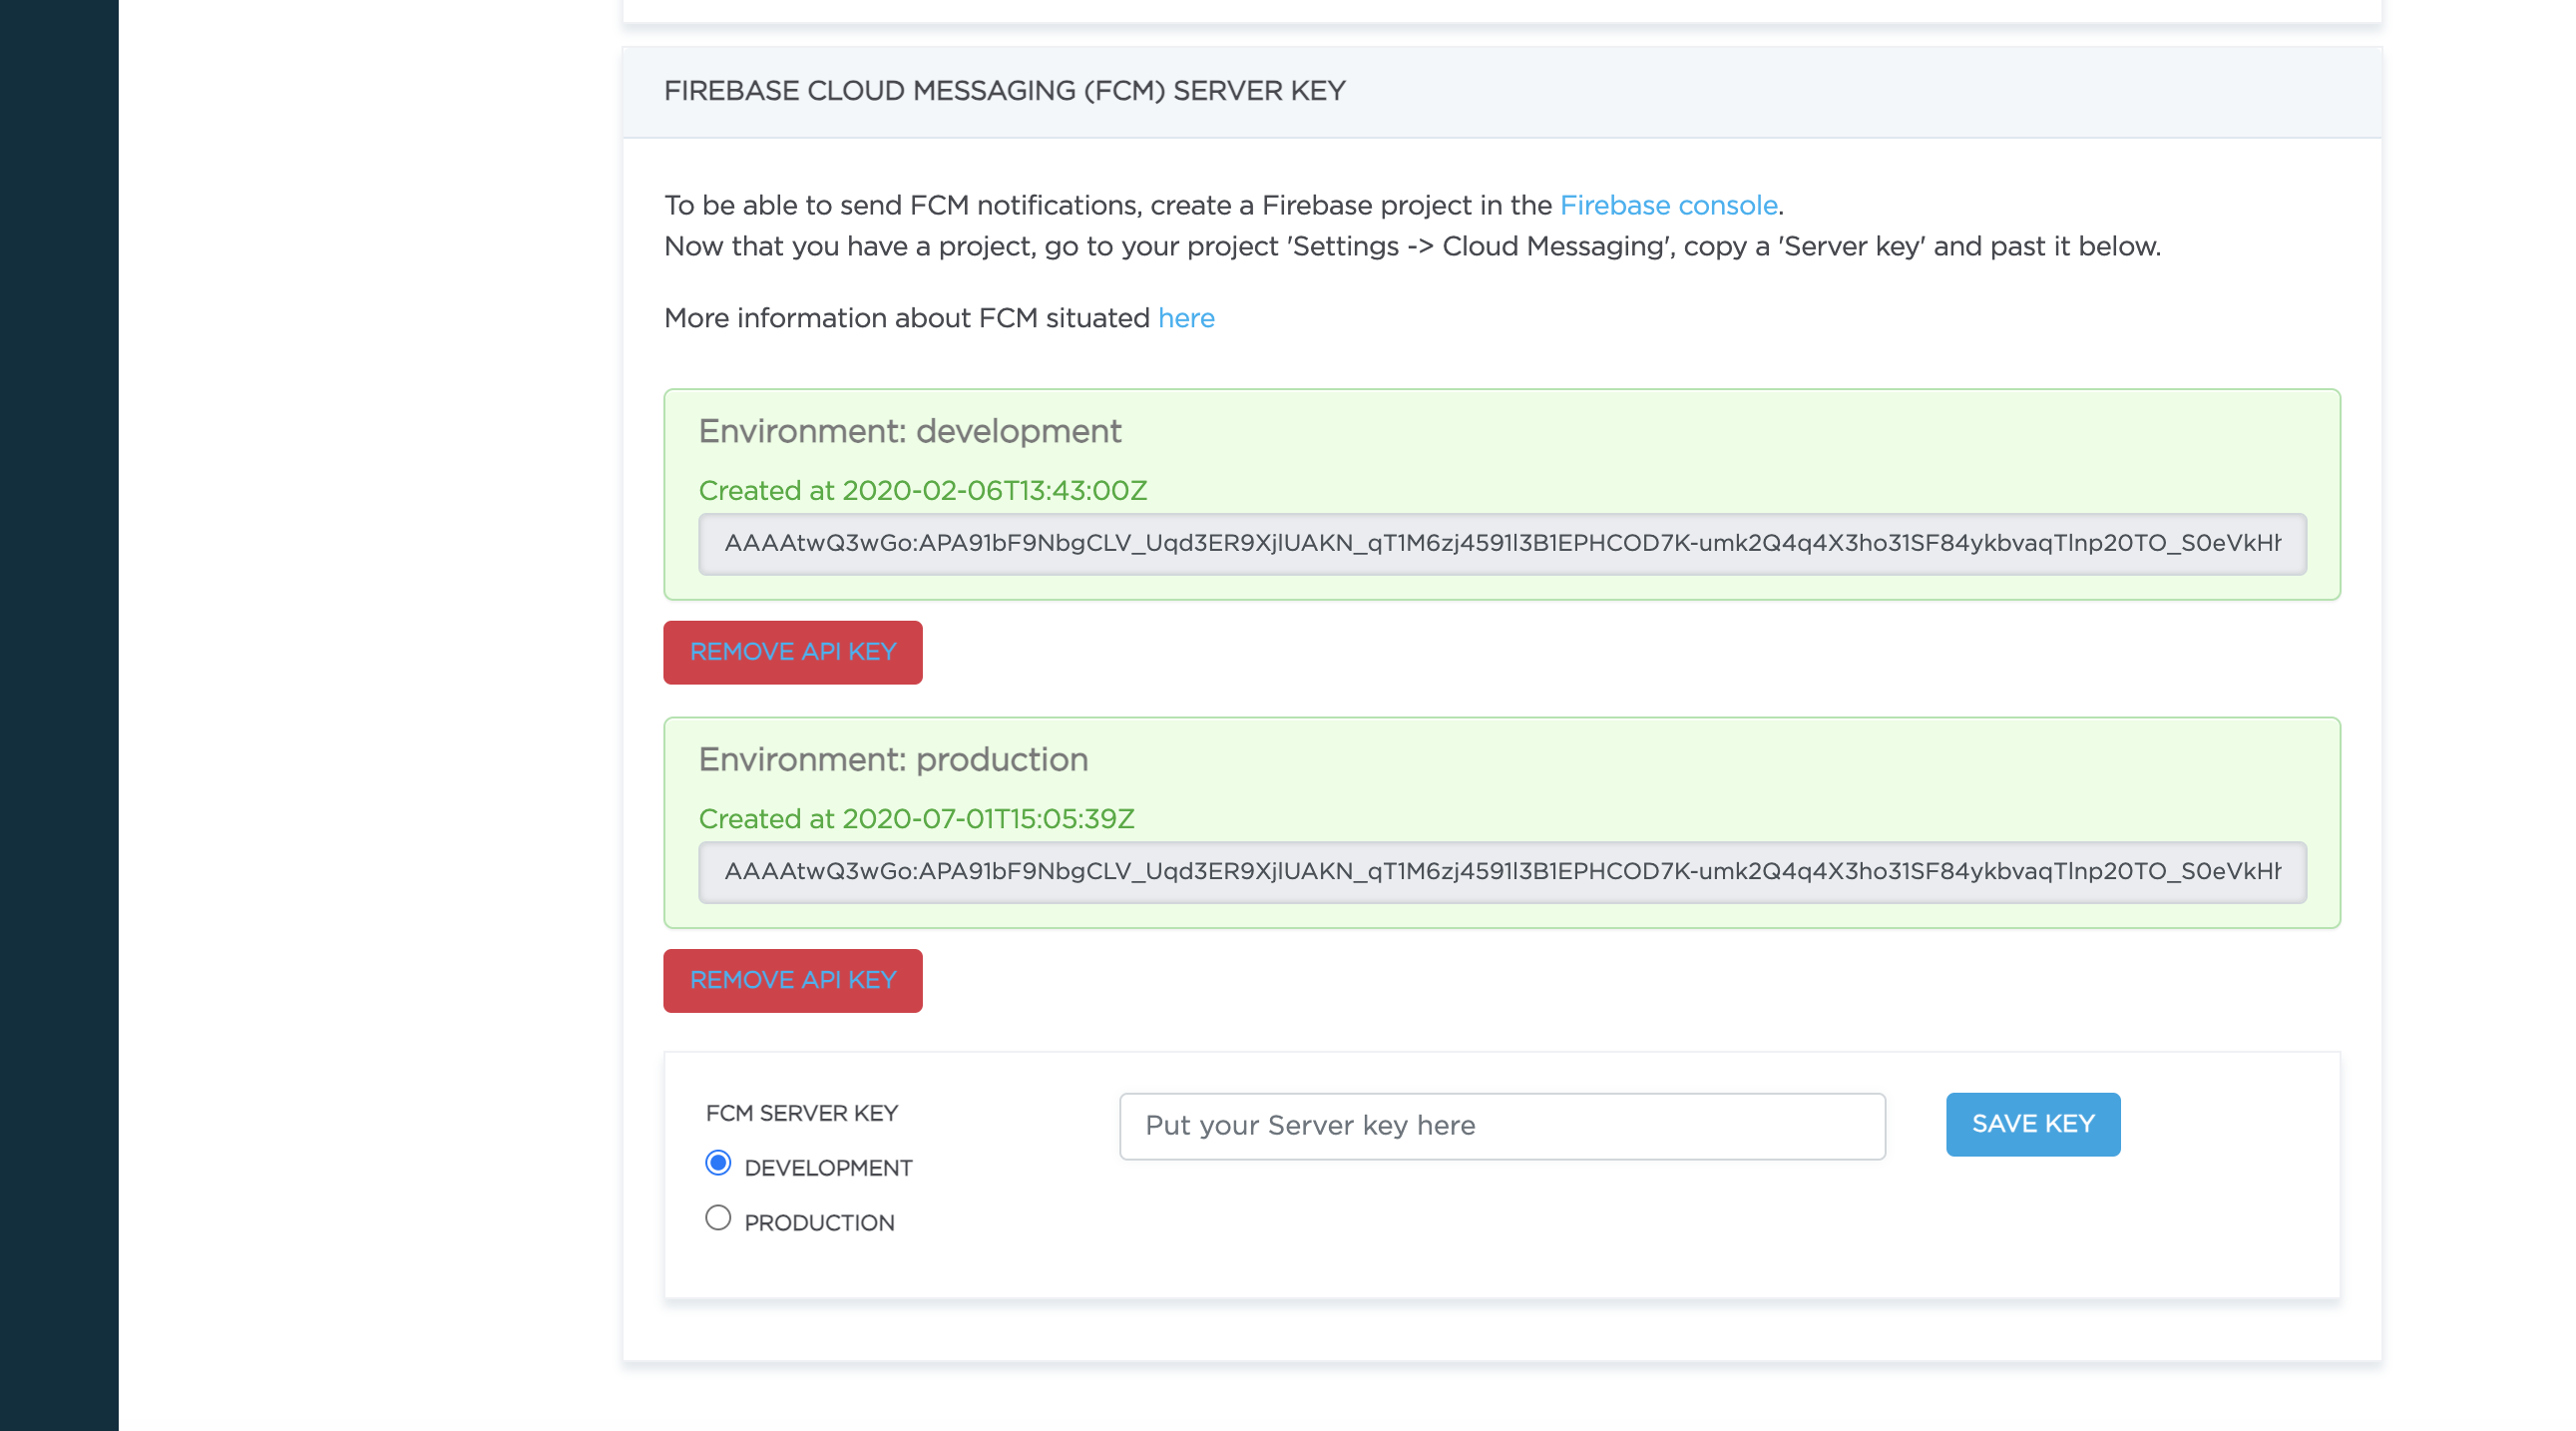Open the Firebase console link
This screenshot has height=1431, width=2576.
[1668, 205]
